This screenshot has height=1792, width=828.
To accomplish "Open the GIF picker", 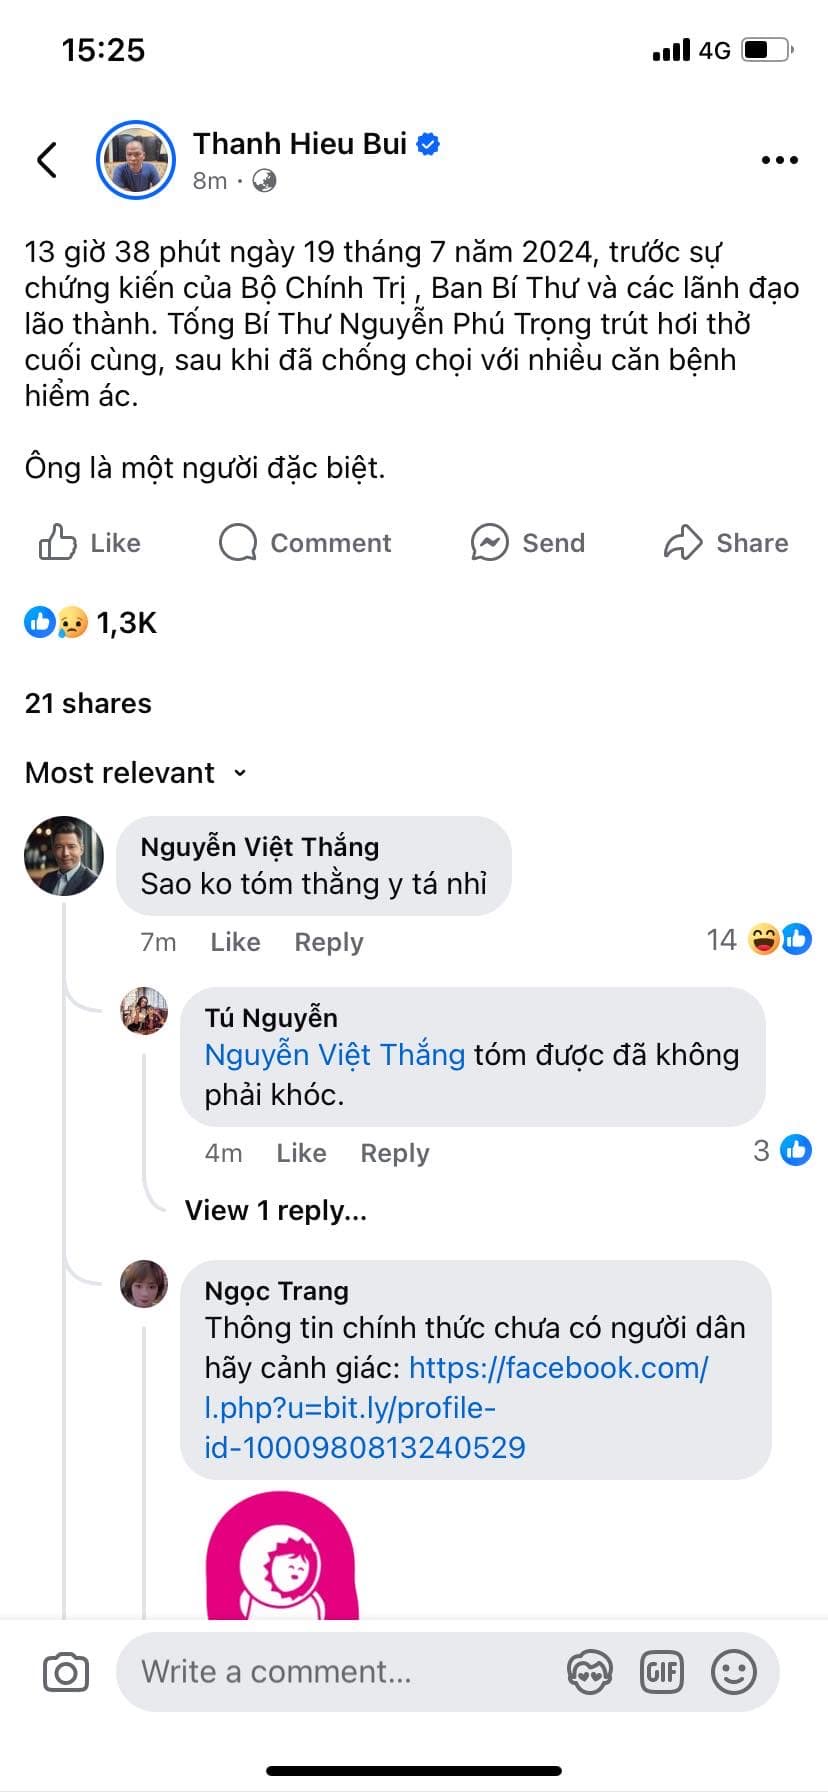I will point(661,1672).
